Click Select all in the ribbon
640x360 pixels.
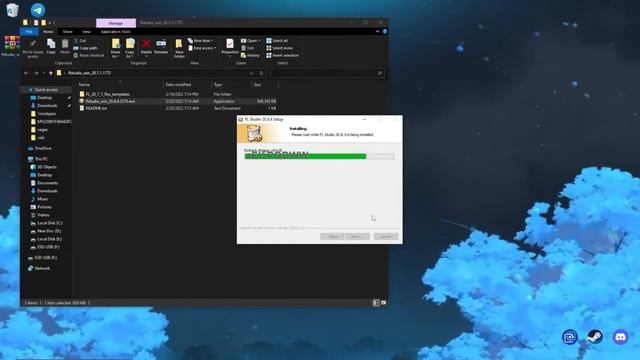(277, 41)
